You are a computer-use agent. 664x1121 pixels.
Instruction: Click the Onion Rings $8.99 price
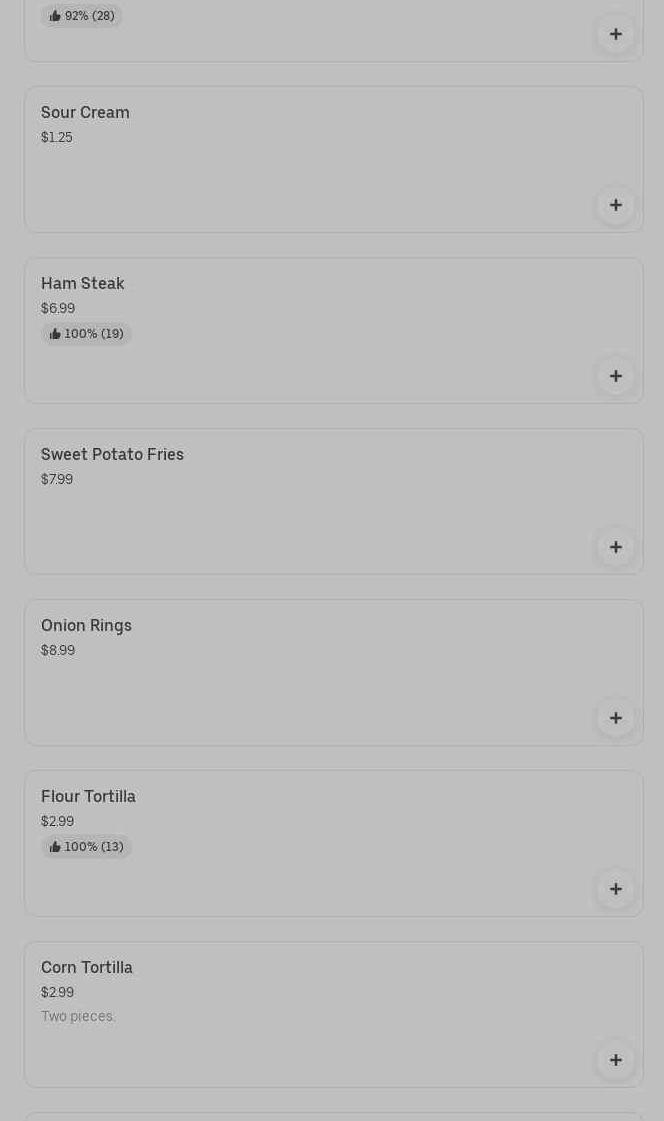pyautogui.click(x=58, y=651)
